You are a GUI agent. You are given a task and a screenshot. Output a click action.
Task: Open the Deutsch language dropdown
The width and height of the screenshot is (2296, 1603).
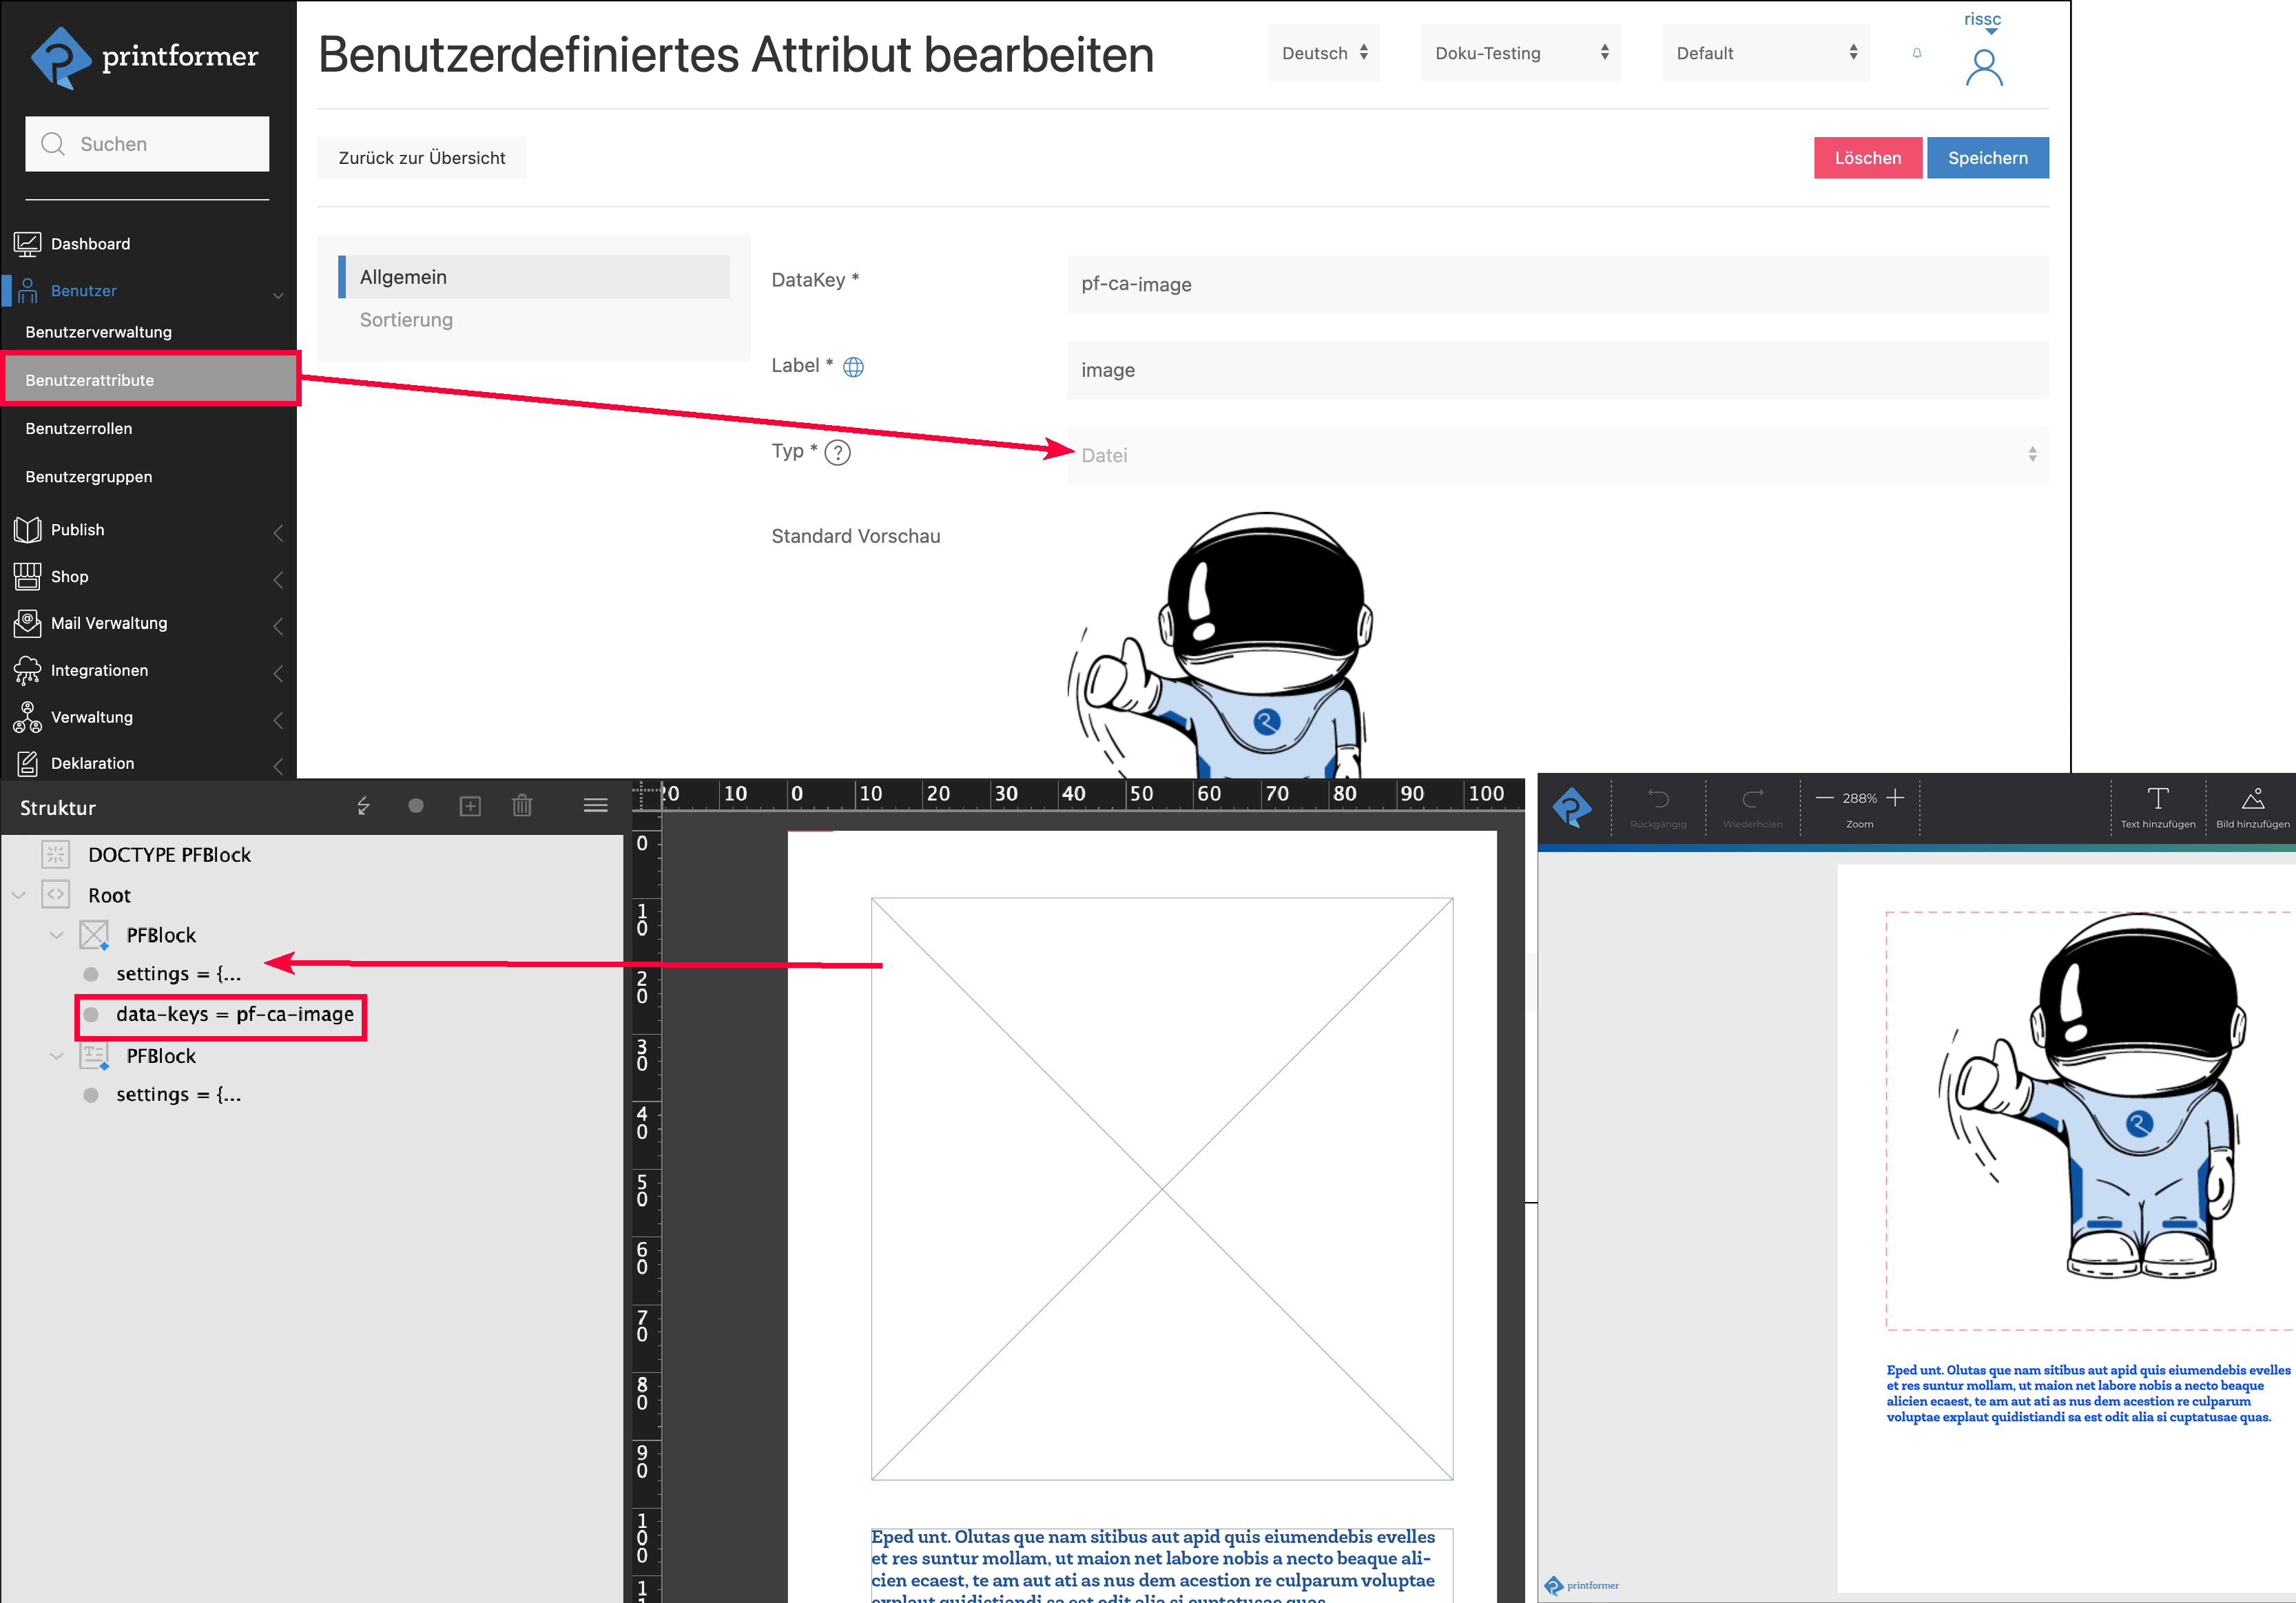coord(1324,53)
